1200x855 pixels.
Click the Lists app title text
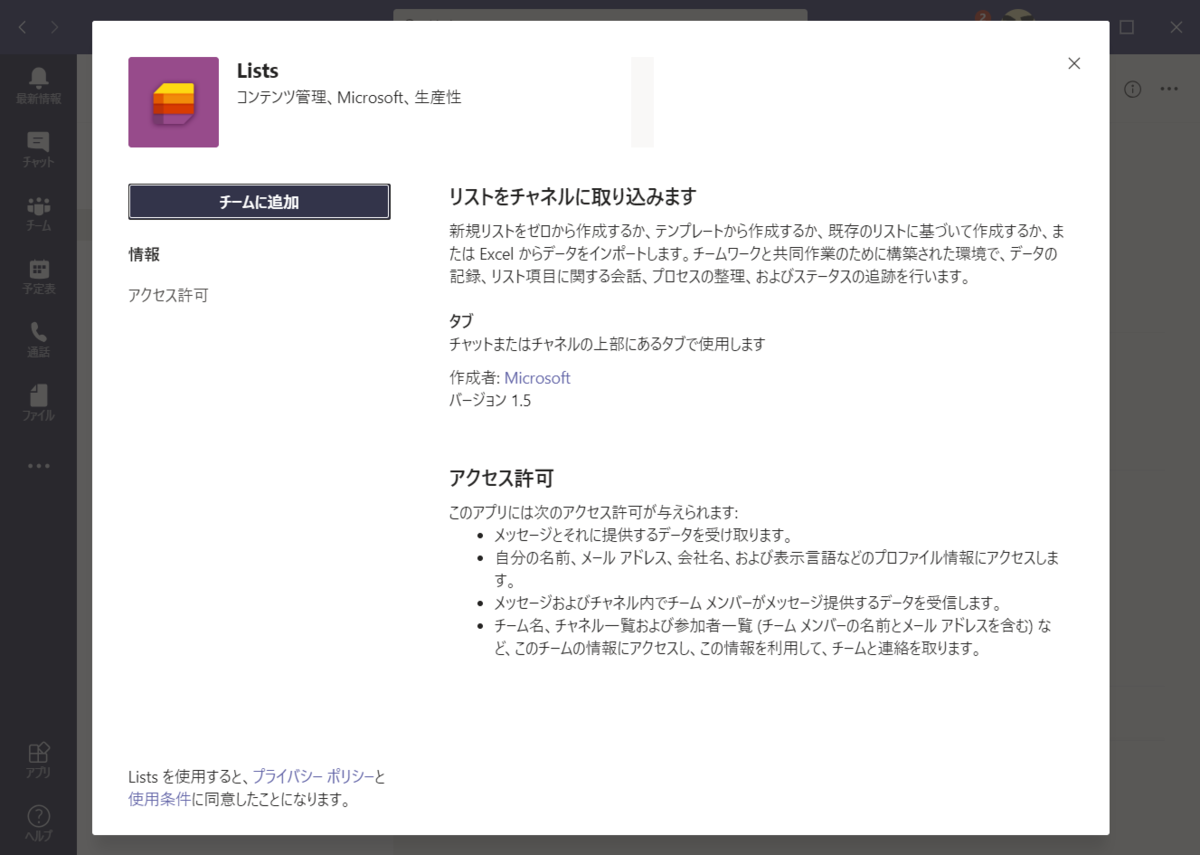tap(257, 71)
